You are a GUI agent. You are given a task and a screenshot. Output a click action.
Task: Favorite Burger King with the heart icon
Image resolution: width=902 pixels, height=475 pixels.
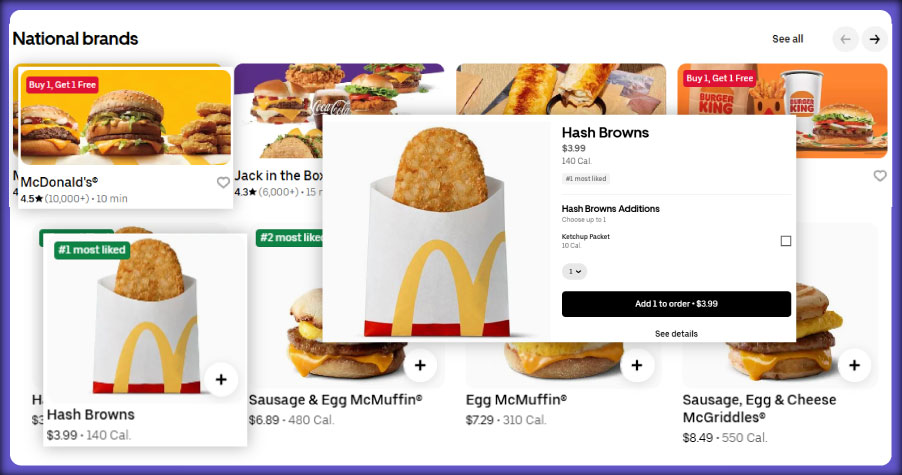point(880,176)
